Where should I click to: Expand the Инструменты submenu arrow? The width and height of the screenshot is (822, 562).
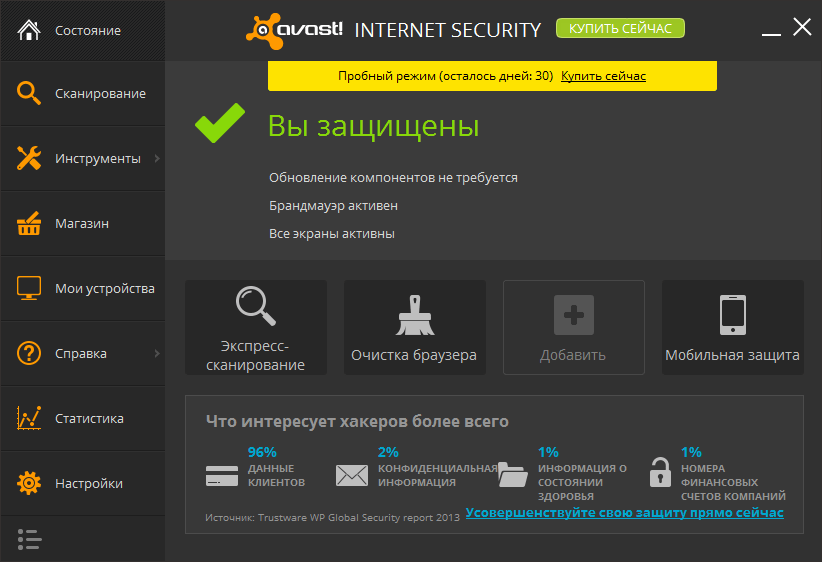157,158
